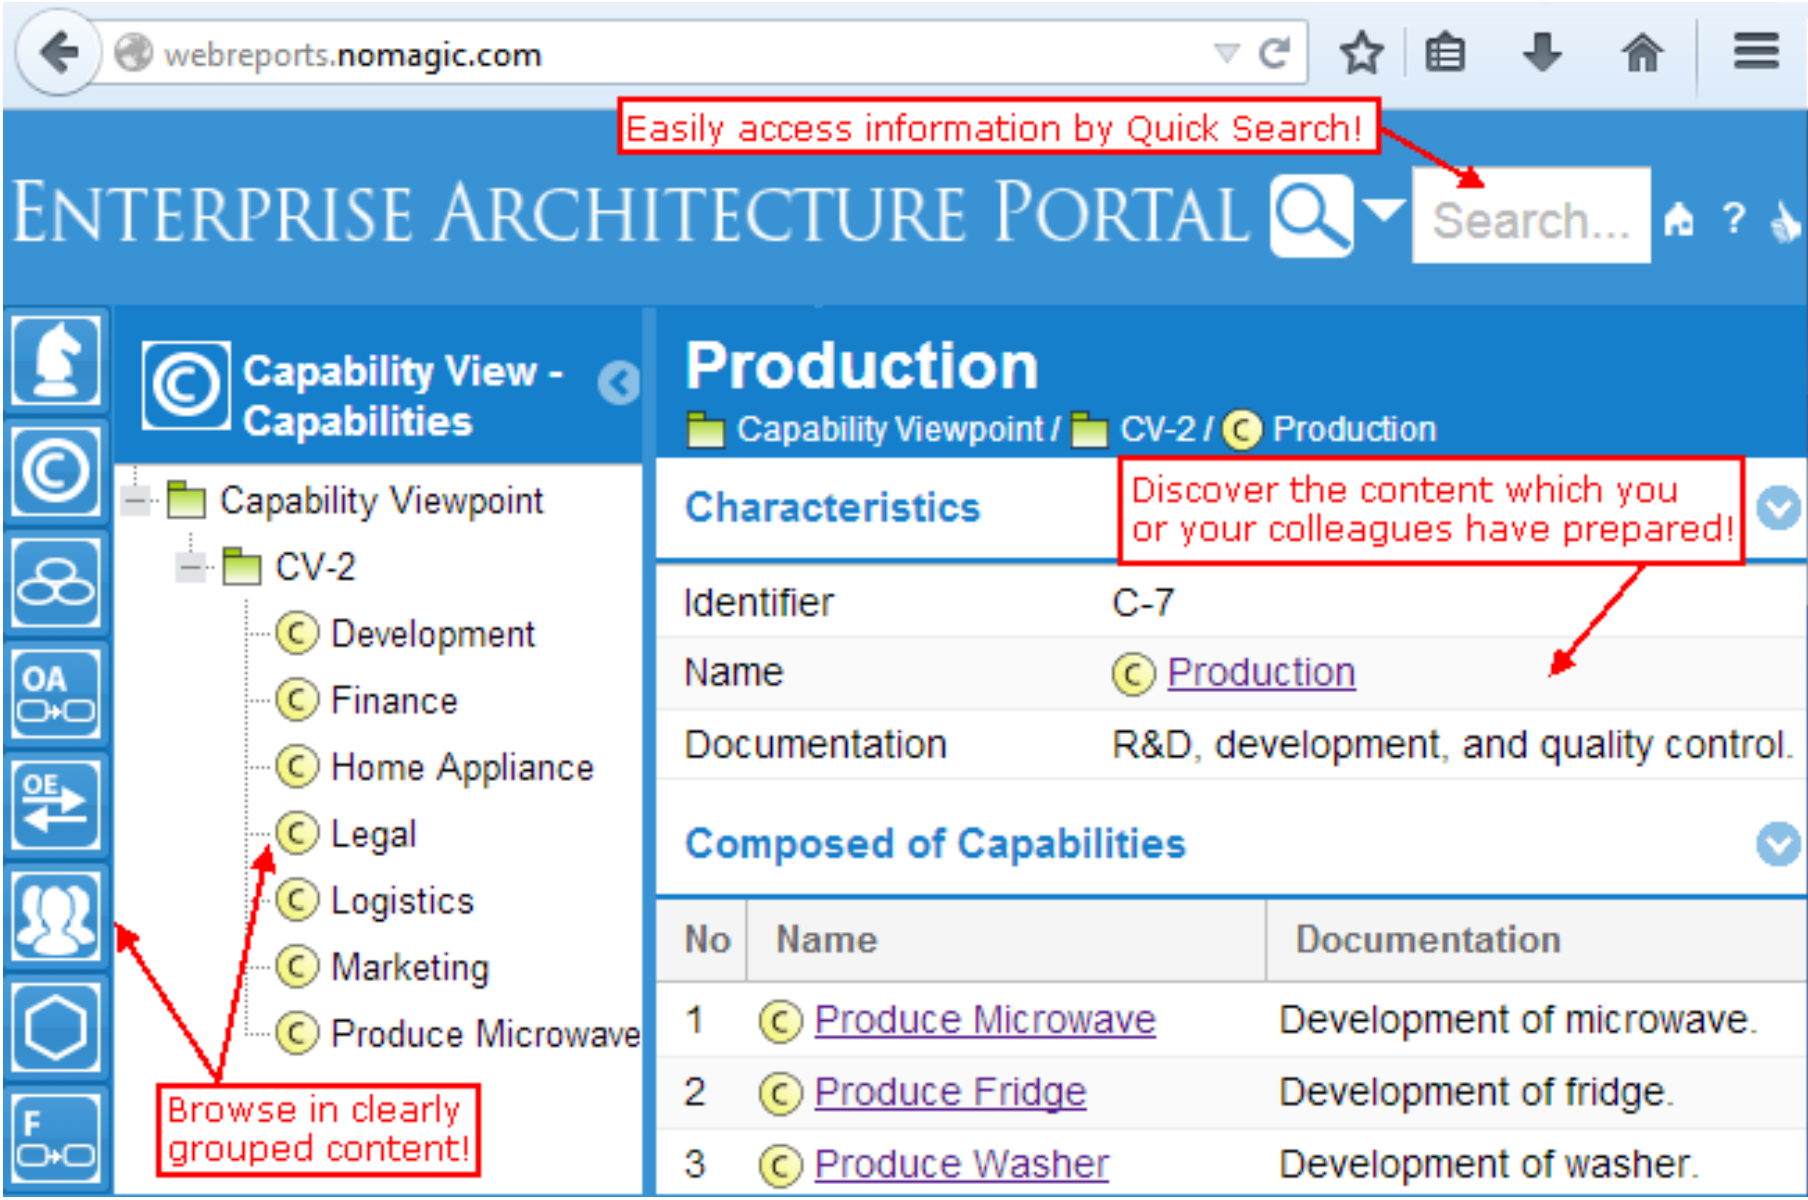Open the bookmarks list icon
The height and width of the screenshot is (1200, 1808).
[x=1445, y=52]
